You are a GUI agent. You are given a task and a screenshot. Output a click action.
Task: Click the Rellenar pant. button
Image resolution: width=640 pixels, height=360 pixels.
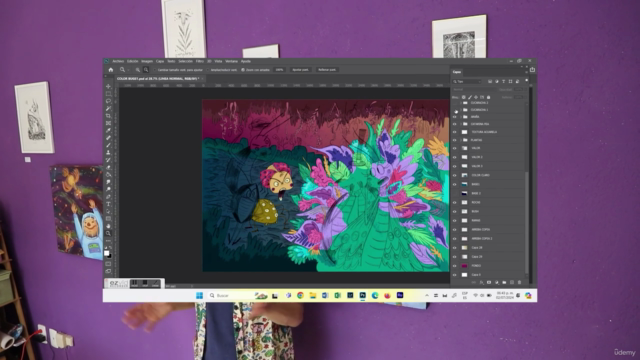pos(327,70)
